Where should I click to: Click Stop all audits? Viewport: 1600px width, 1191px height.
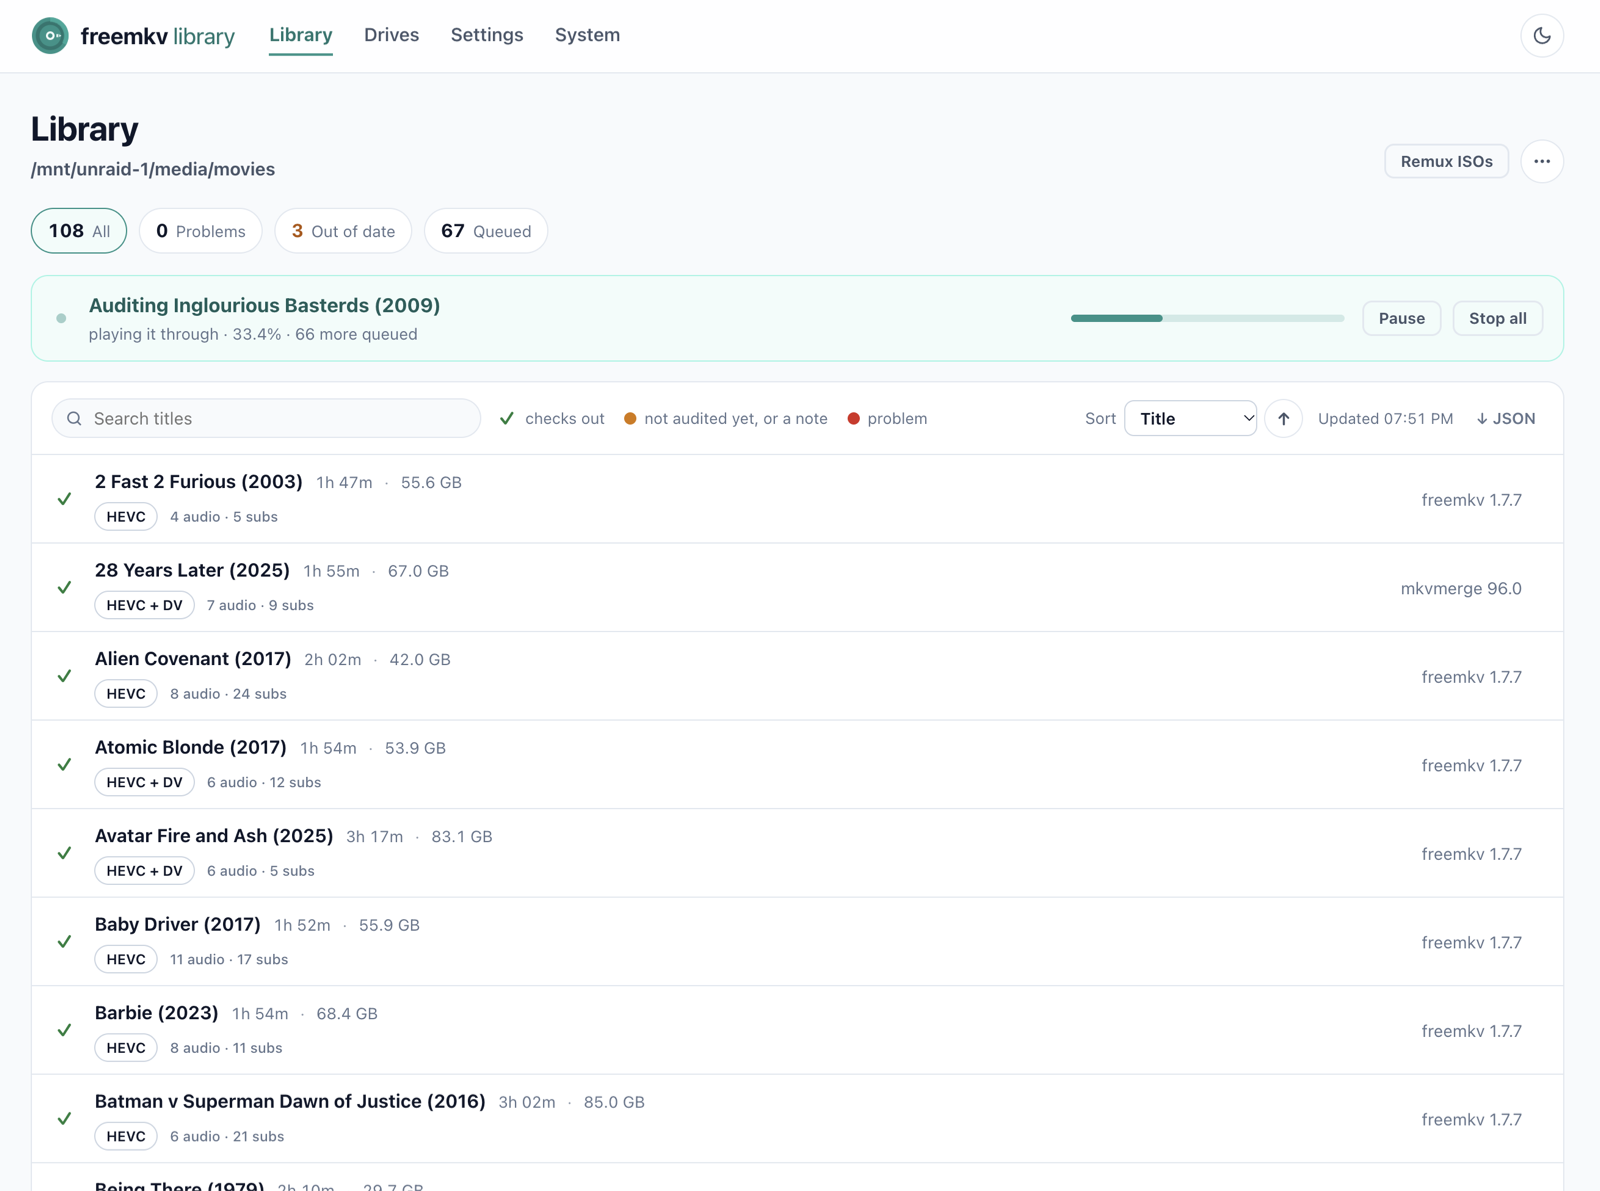click(1497, 318)
